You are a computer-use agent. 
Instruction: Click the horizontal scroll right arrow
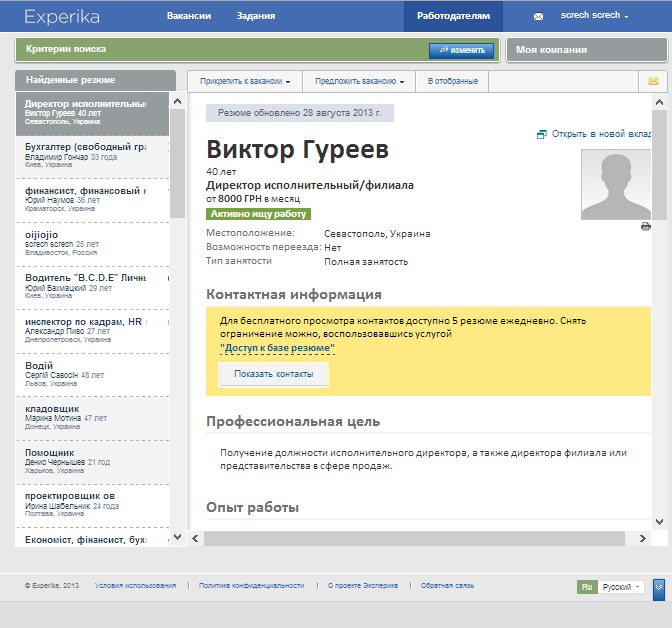(642, 538)
